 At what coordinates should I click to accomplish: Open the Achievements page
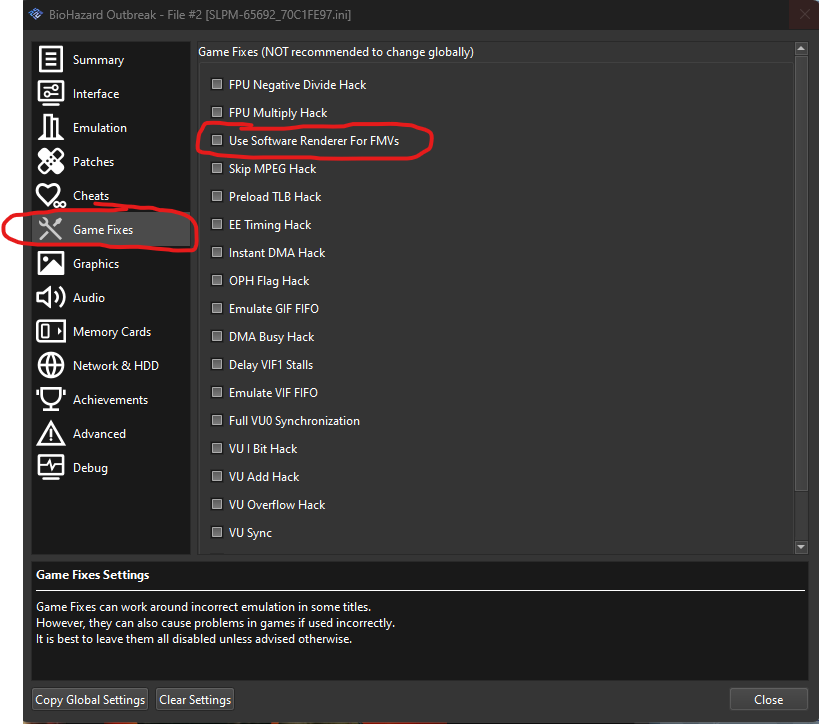click(110, 400)
